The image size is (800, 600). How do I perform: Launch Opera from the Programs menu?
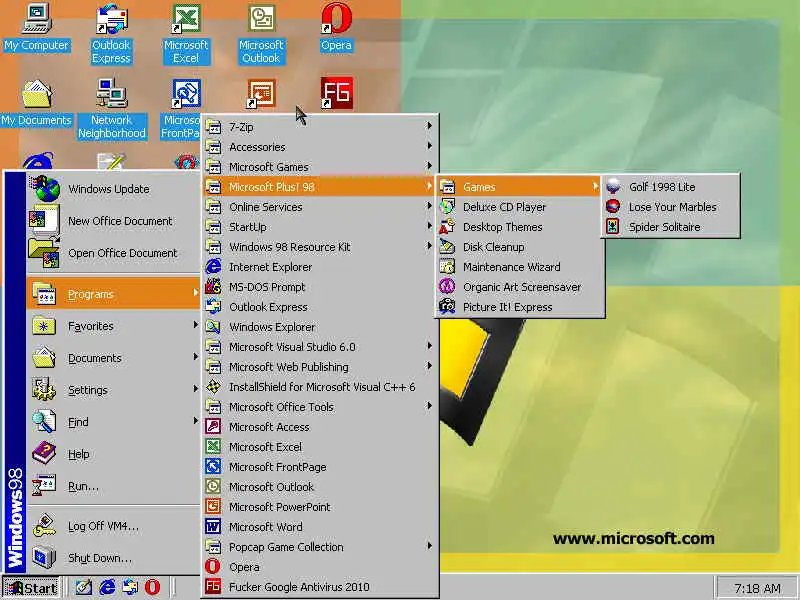click(x=320, y=567)
